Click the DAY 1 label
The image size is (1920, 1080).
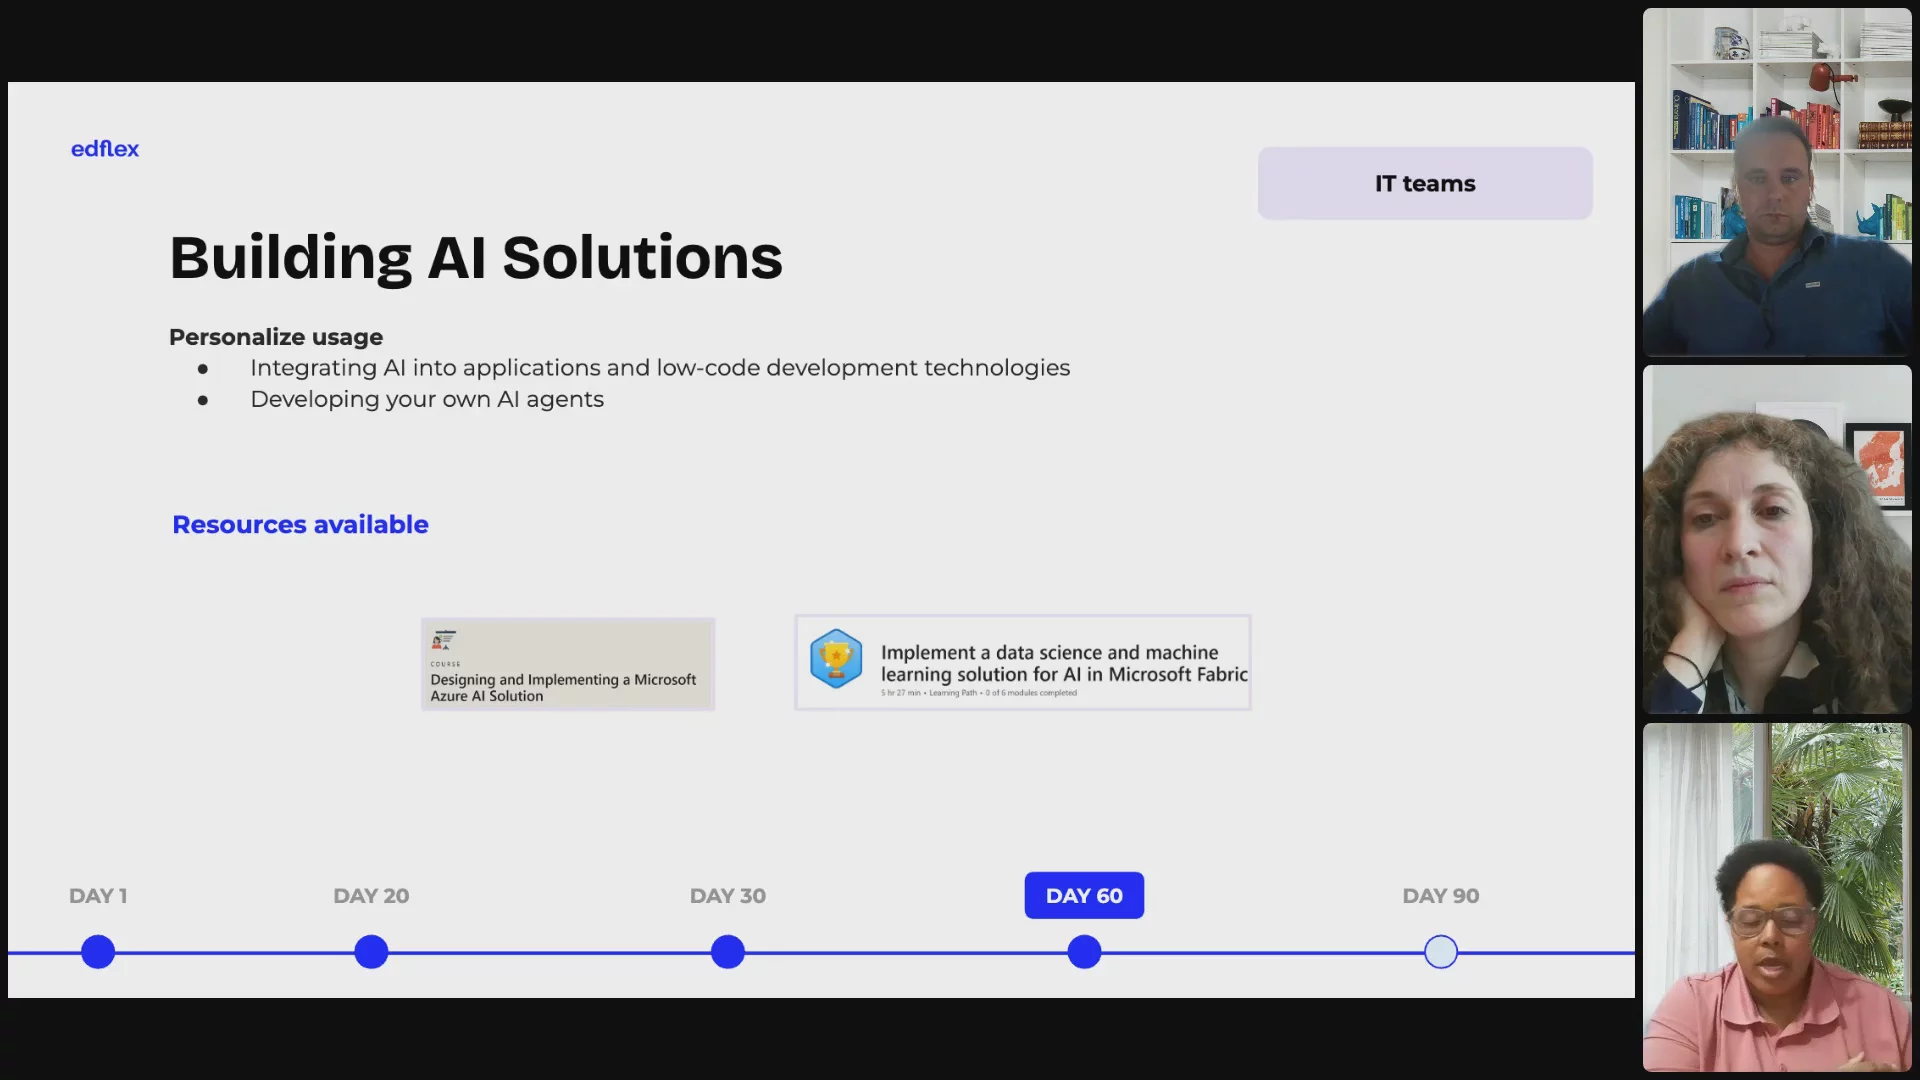(98, 896)
